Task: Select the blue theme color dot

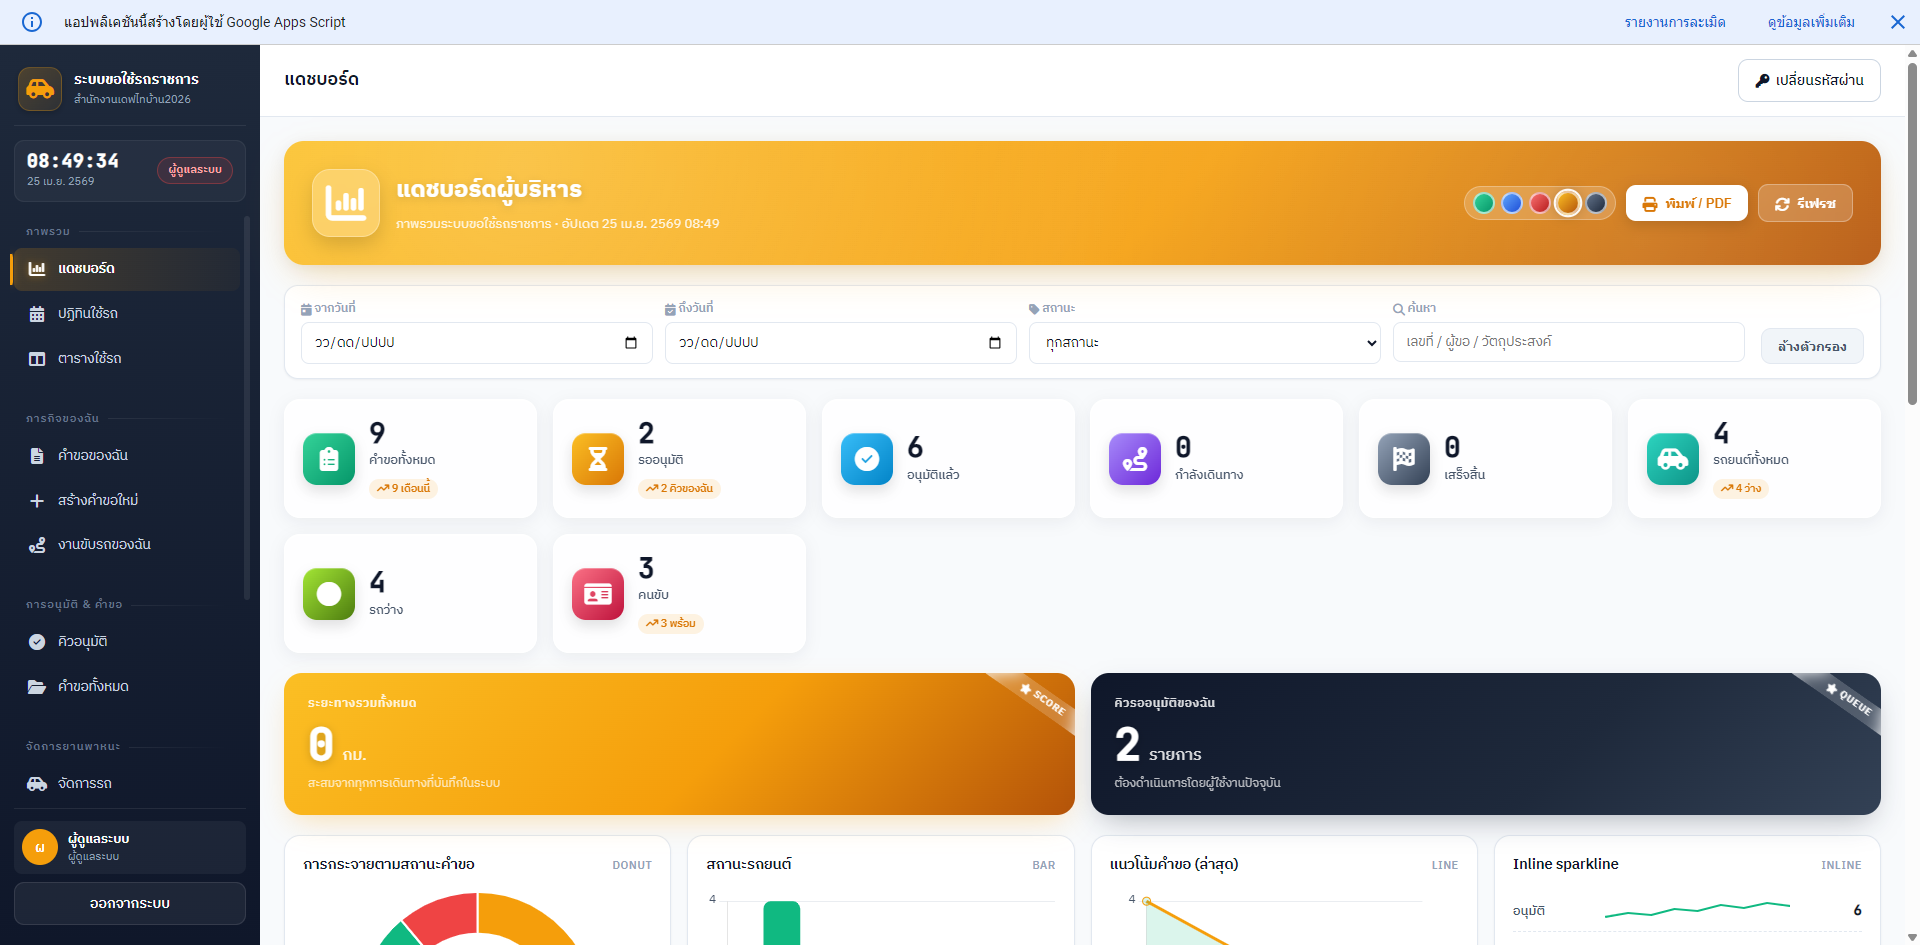Action: (x=1512, y=203)
